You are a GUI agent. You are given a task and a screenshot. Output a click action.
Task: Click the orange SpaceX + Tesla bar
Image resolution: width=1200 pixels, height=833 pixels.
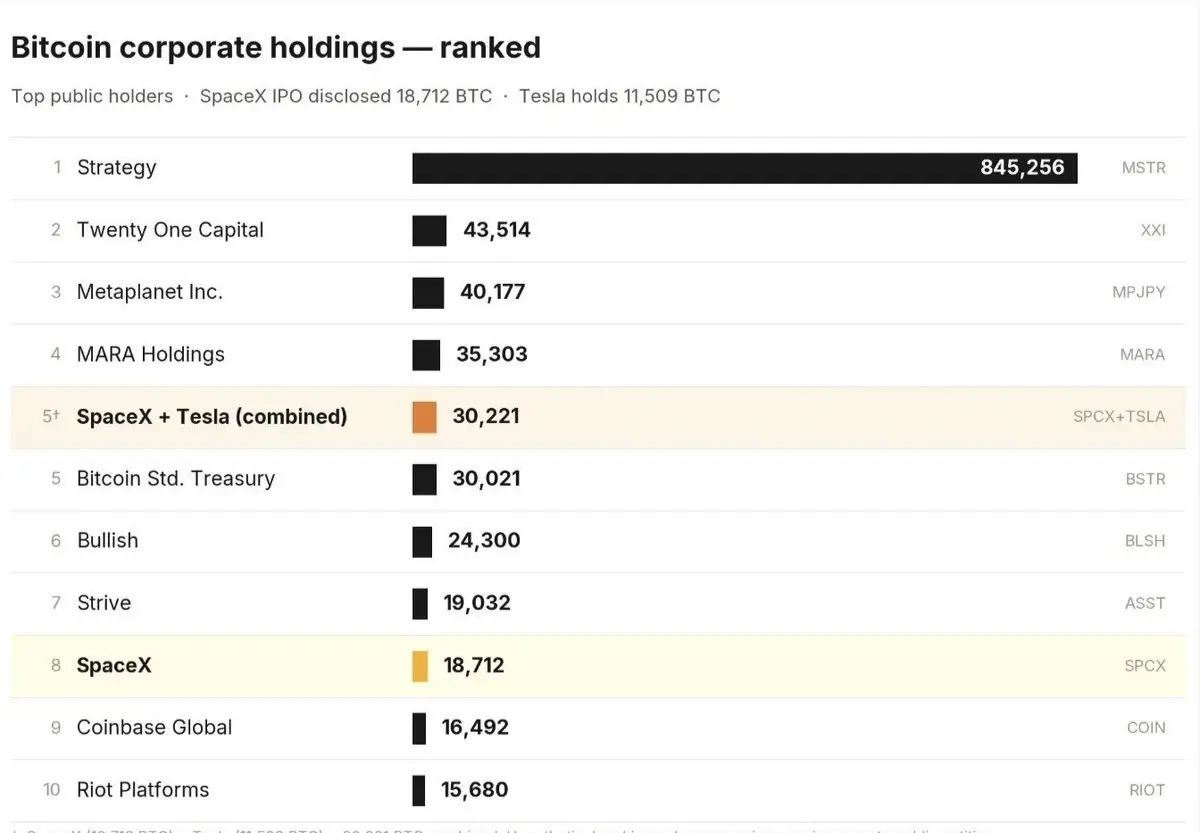424,417
